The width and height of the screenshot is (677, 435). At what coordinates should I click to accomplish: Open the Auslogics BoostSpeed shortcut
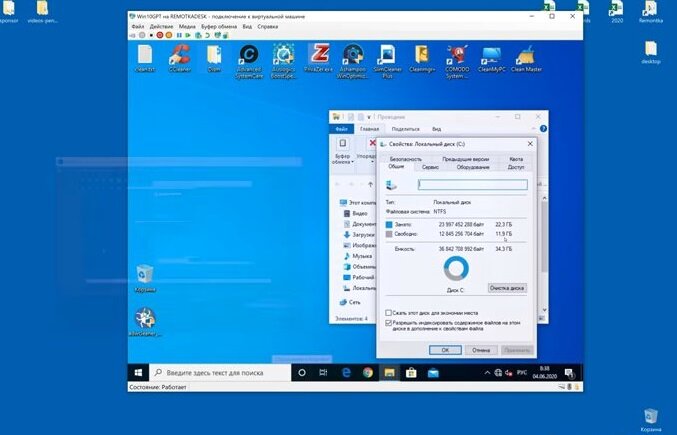click(283, 61)
